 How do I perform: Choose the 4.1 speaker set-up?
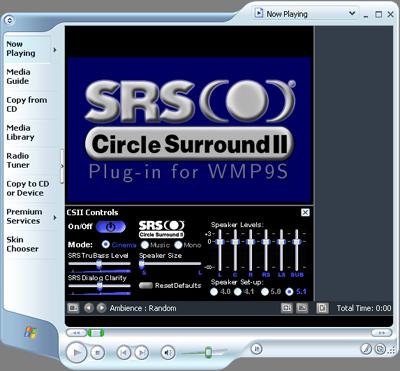(238, 292)
